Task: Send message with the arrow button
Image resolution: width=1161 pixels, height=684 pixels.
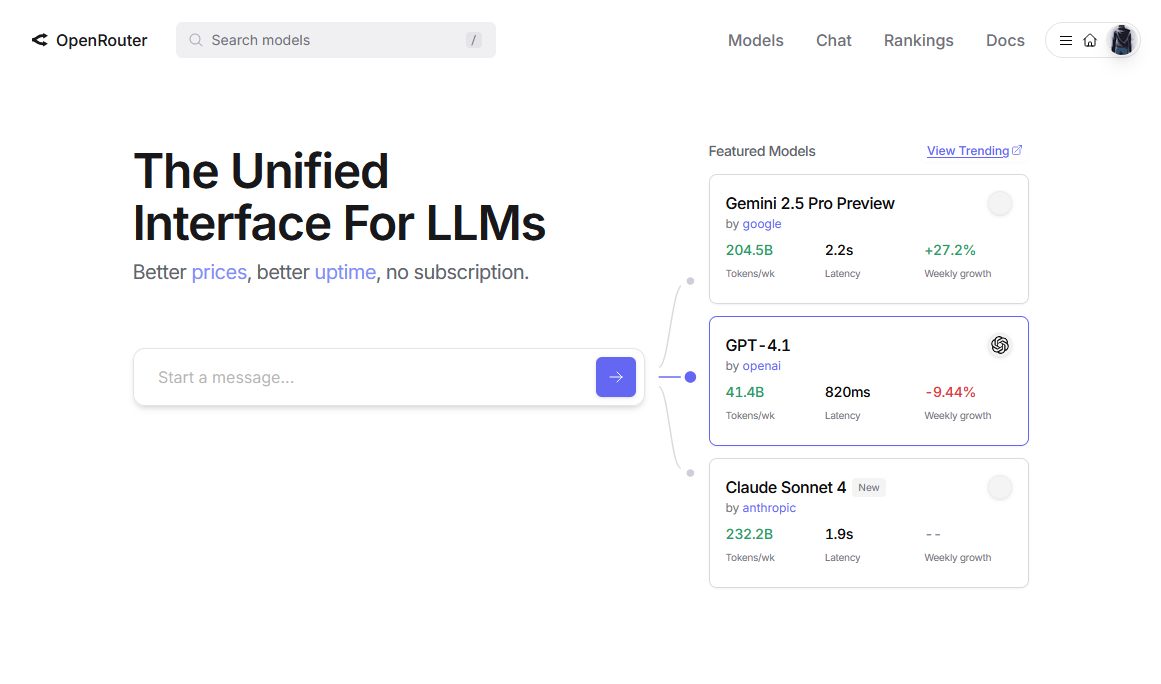Action: [616, 377]
